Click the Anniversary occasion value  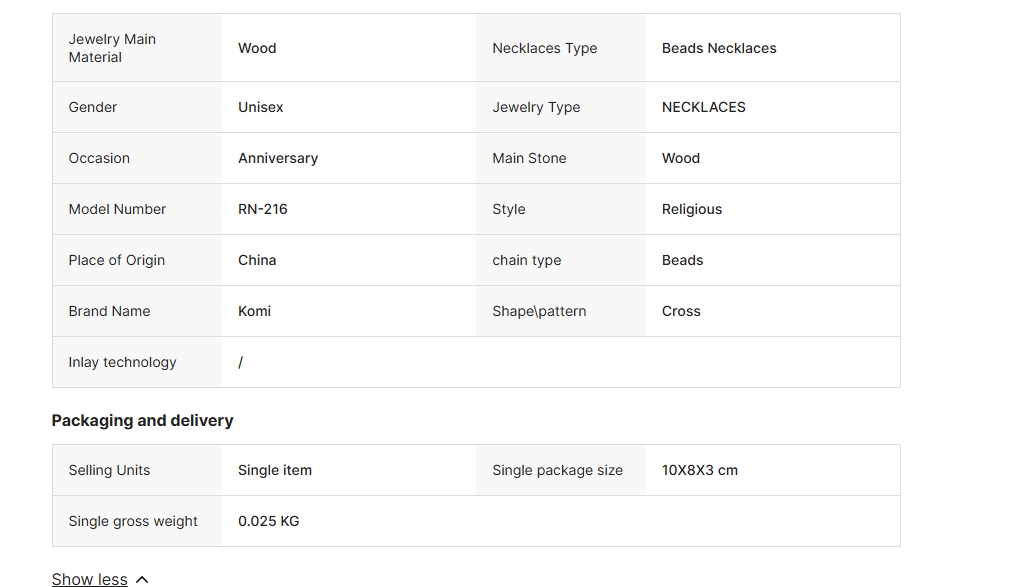(x=278, y=158)
